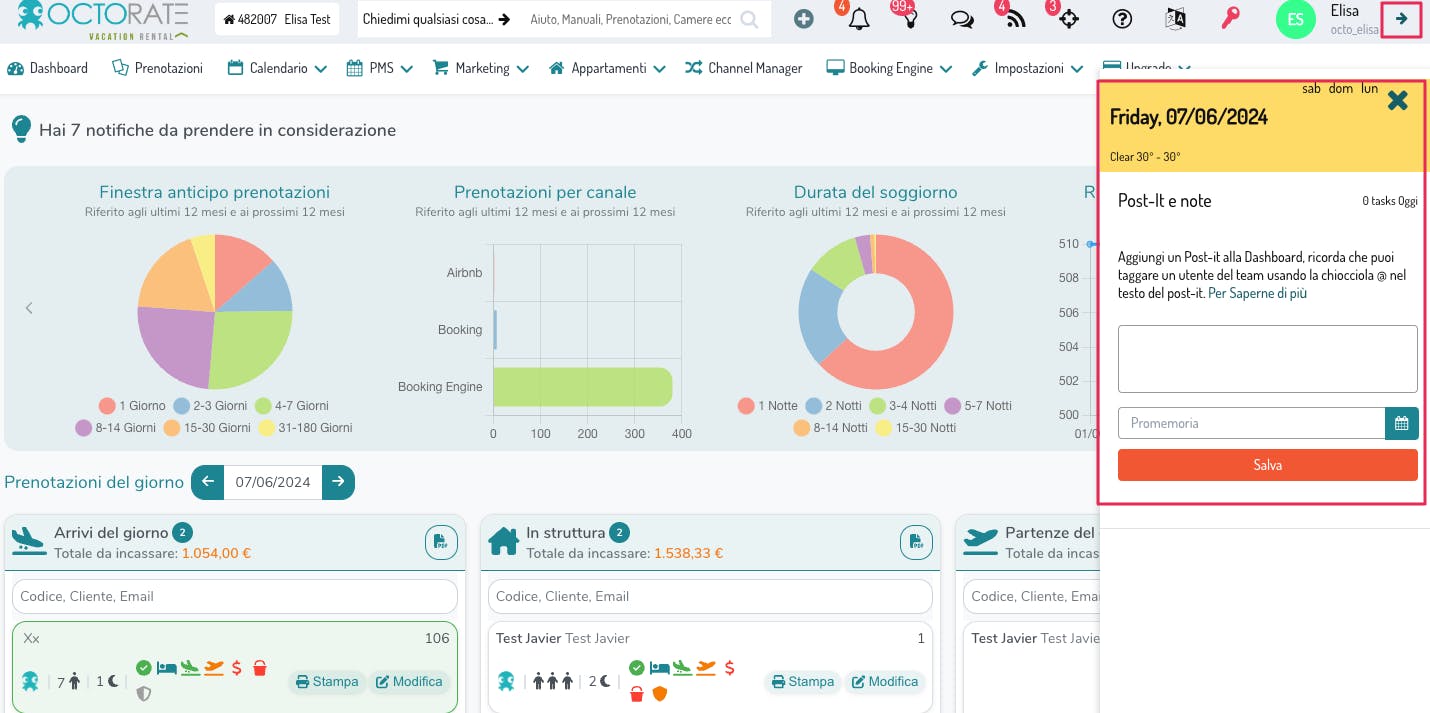Screen dimensions: 1430x713
Task: Open the lightbulb tips icon with 99+ badge
Action: coord(910,19)
